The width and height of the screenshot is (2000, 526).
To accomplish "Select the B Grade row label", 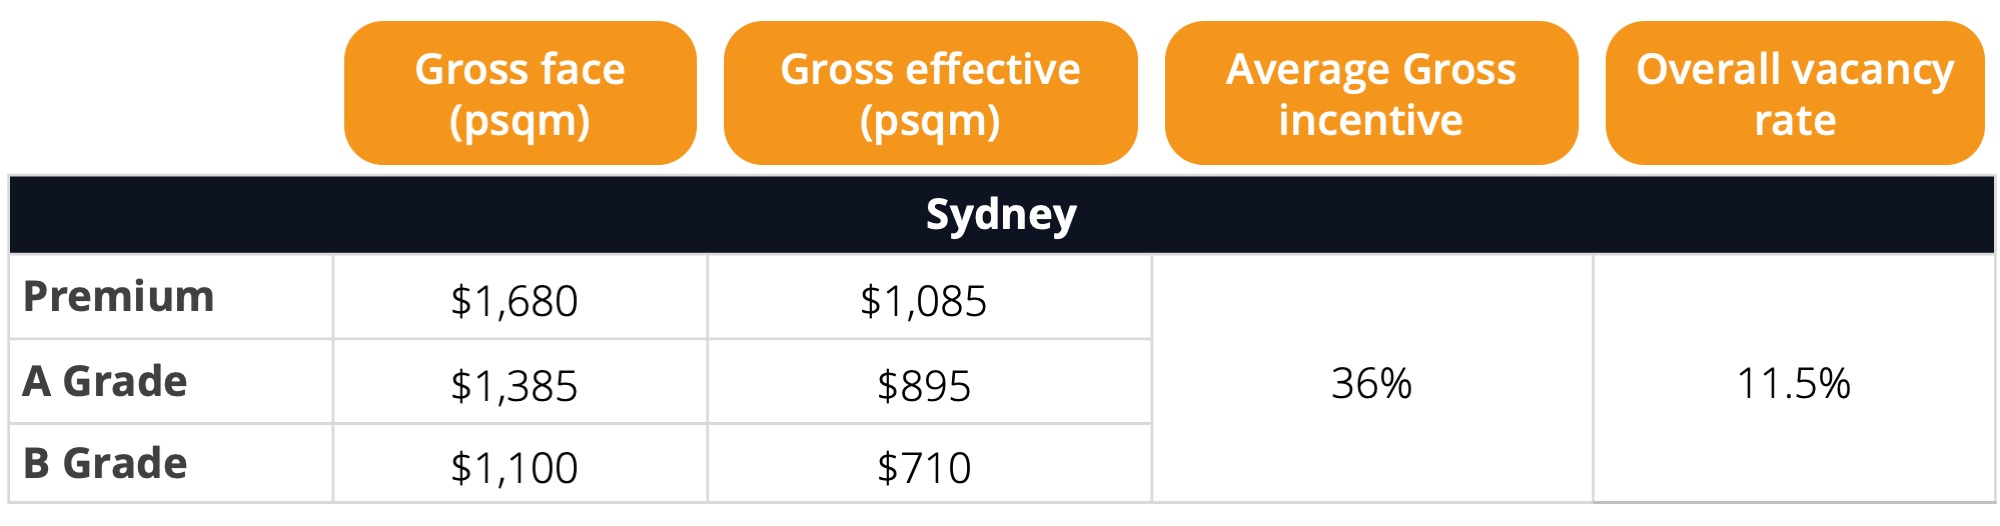I will [x=105, y=463].
